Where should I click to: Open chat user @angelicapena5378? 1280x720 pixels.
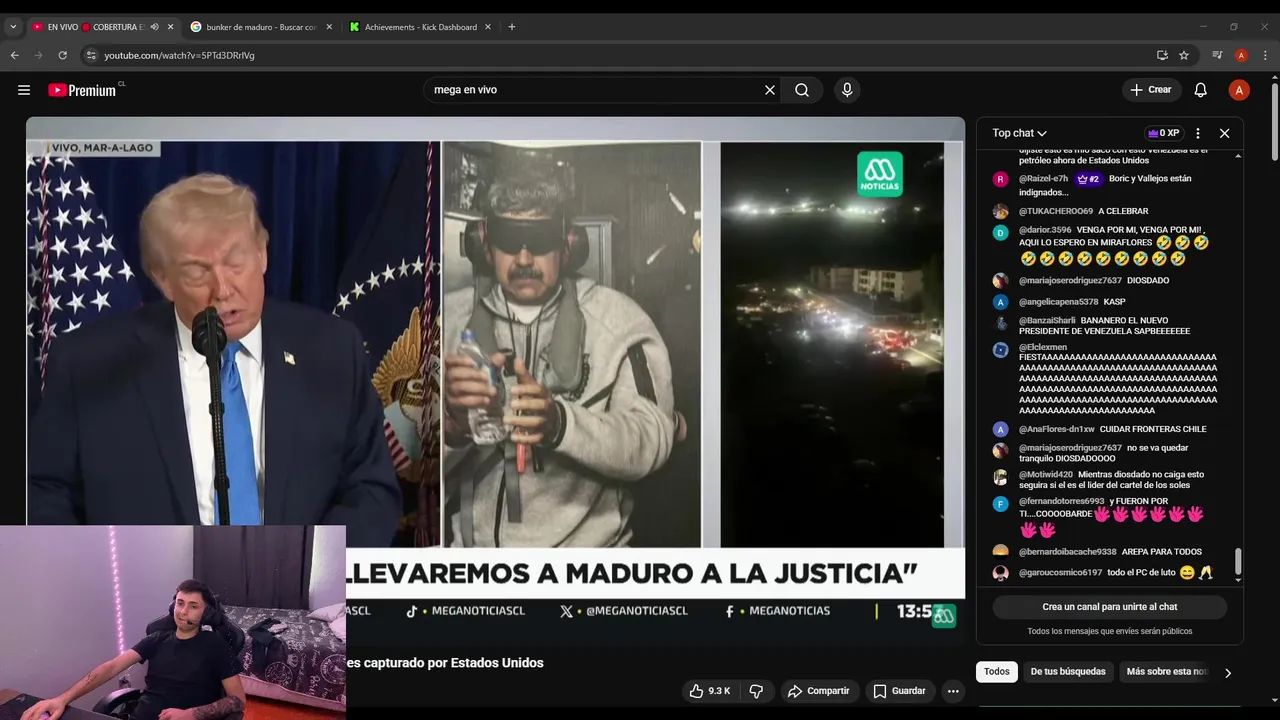(x=1058, y=302)
